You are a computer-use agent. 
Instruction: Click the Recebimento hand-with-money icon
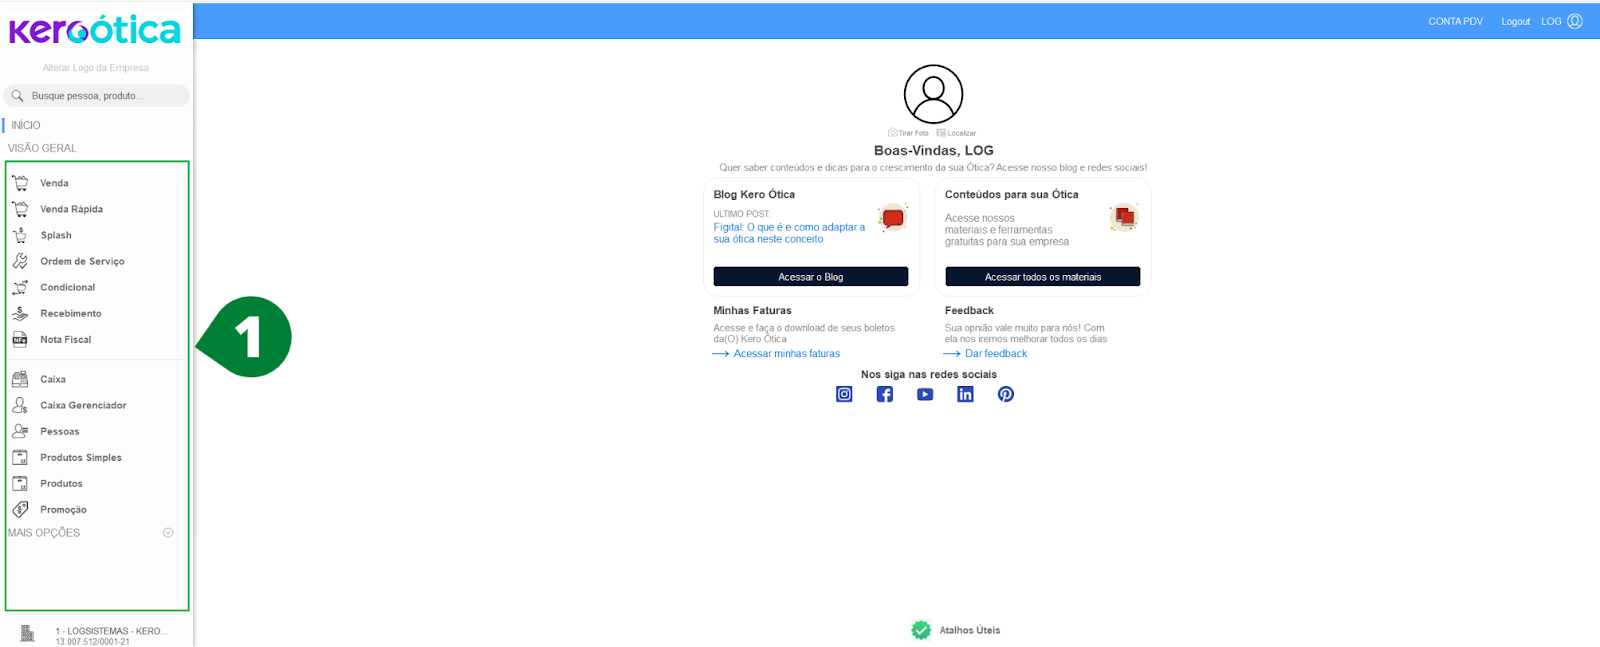20,313
